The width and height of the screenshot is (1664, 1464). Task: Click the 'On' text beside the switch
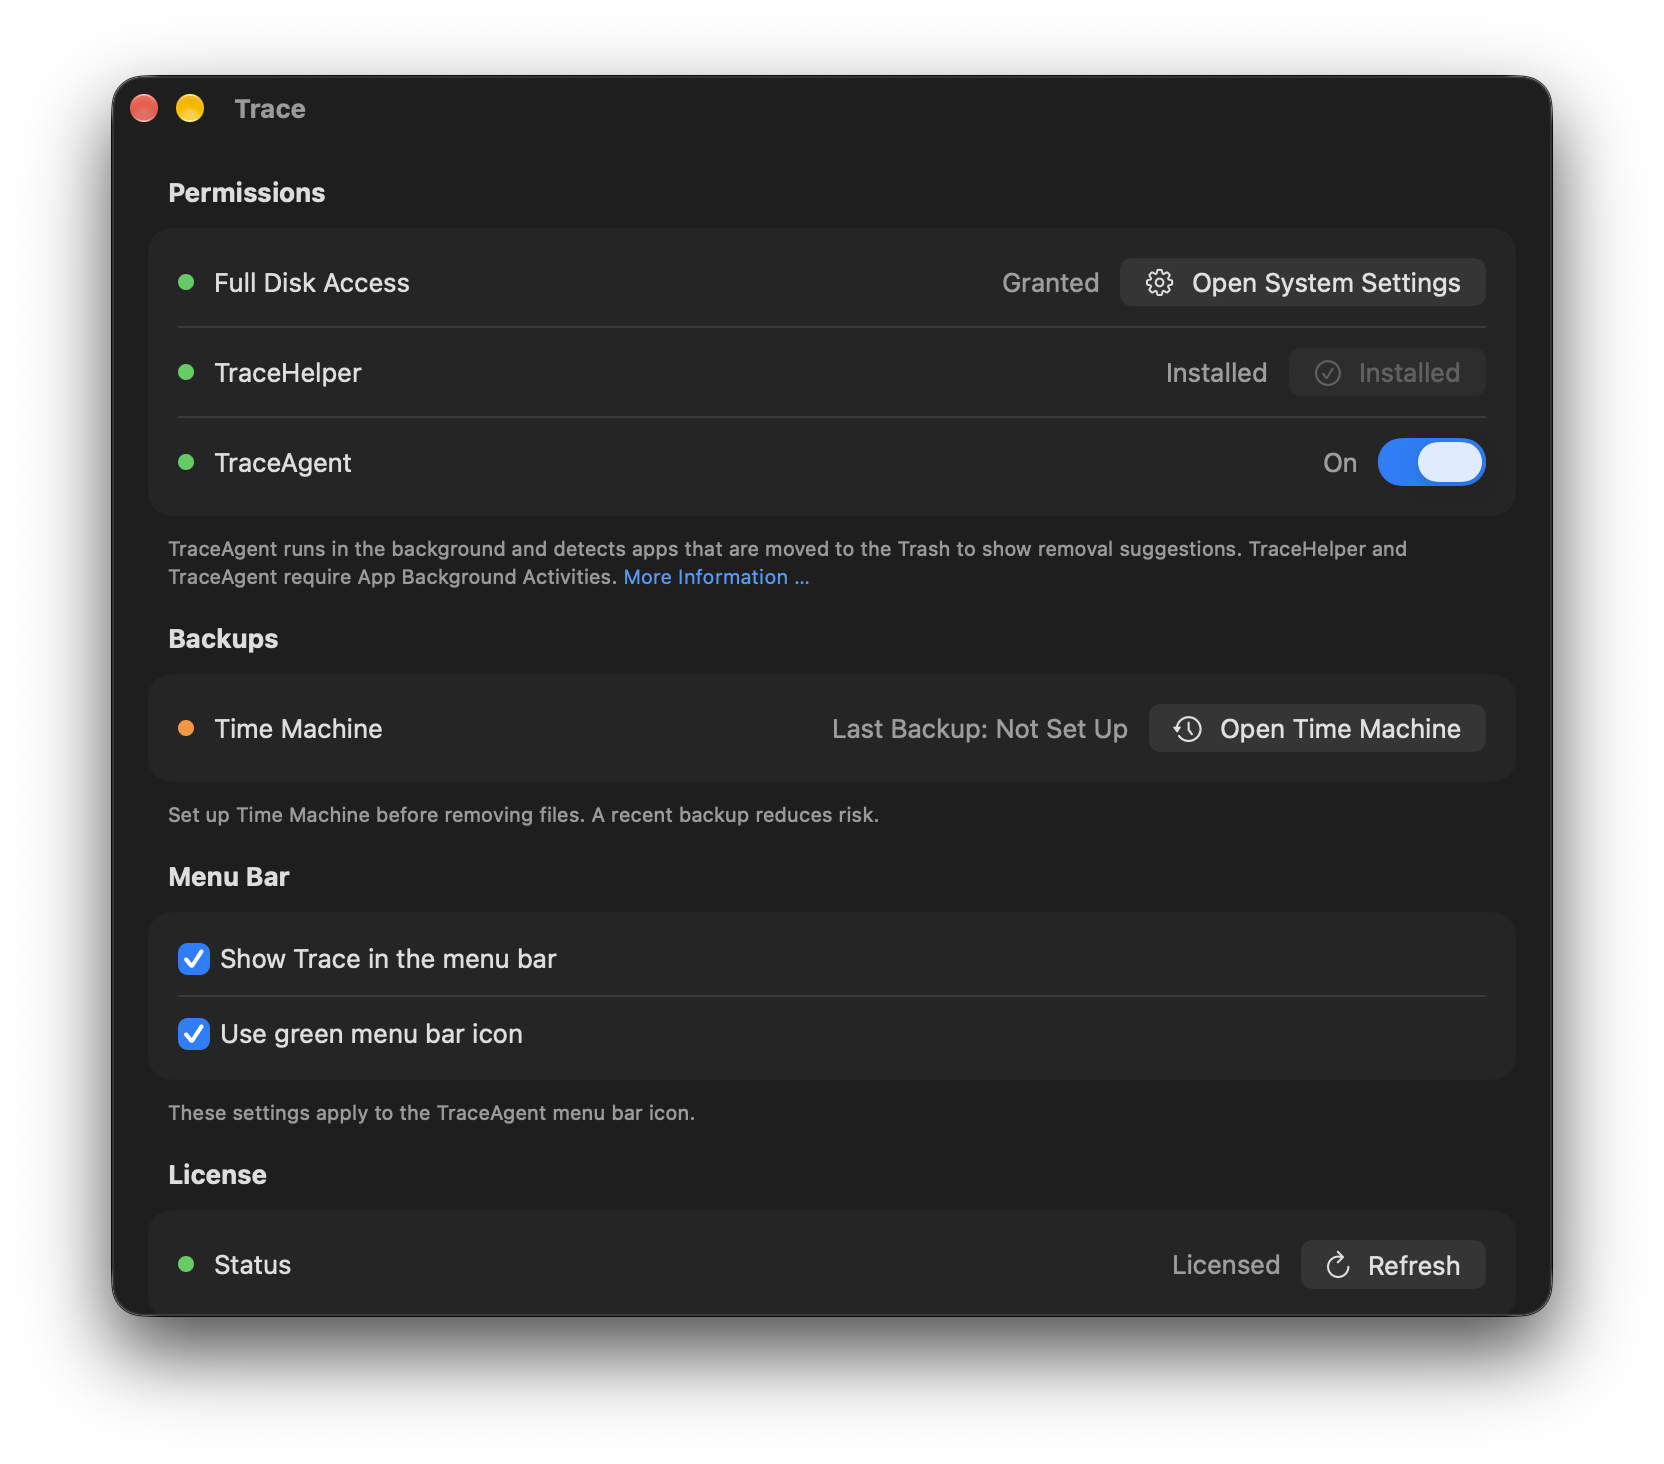(x=1340, y=463)
